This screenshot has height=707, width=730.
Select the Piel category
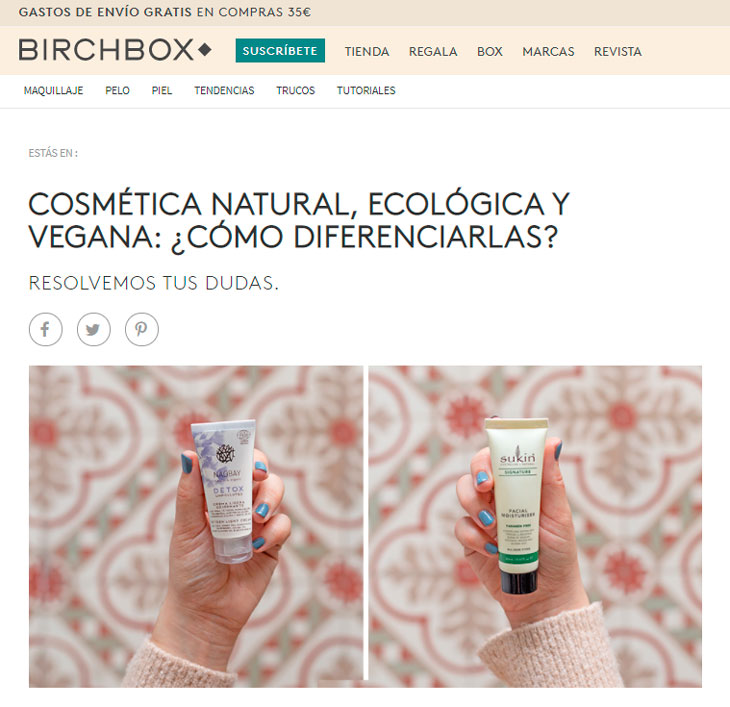coord(162,90)
